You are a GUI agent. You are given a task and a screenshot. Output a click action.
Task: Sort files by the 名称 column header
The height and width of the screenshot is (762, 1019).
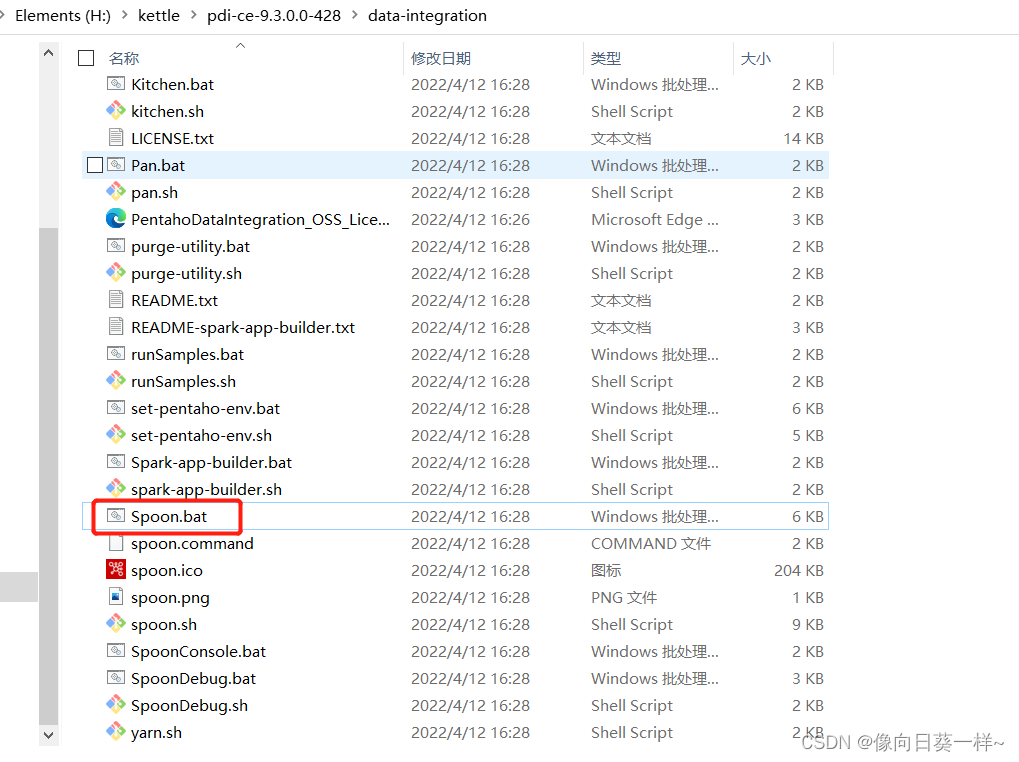click(x=123, y=58)
